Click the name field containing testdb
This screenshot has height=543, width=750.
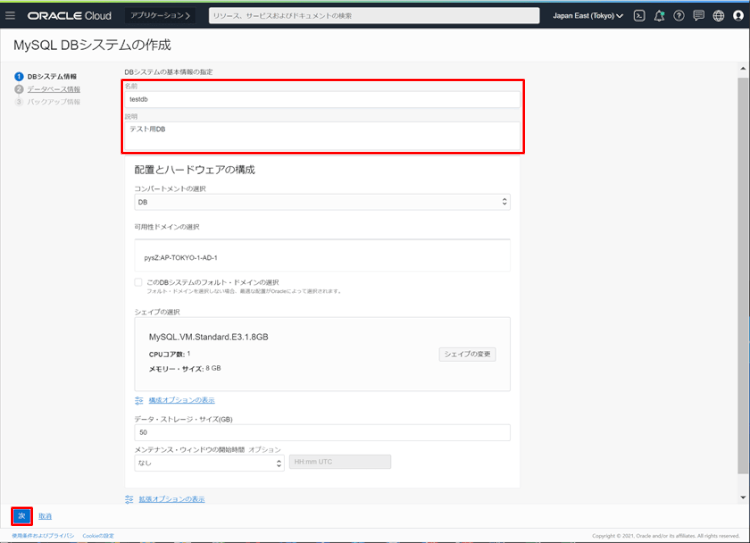coord(322,99)
